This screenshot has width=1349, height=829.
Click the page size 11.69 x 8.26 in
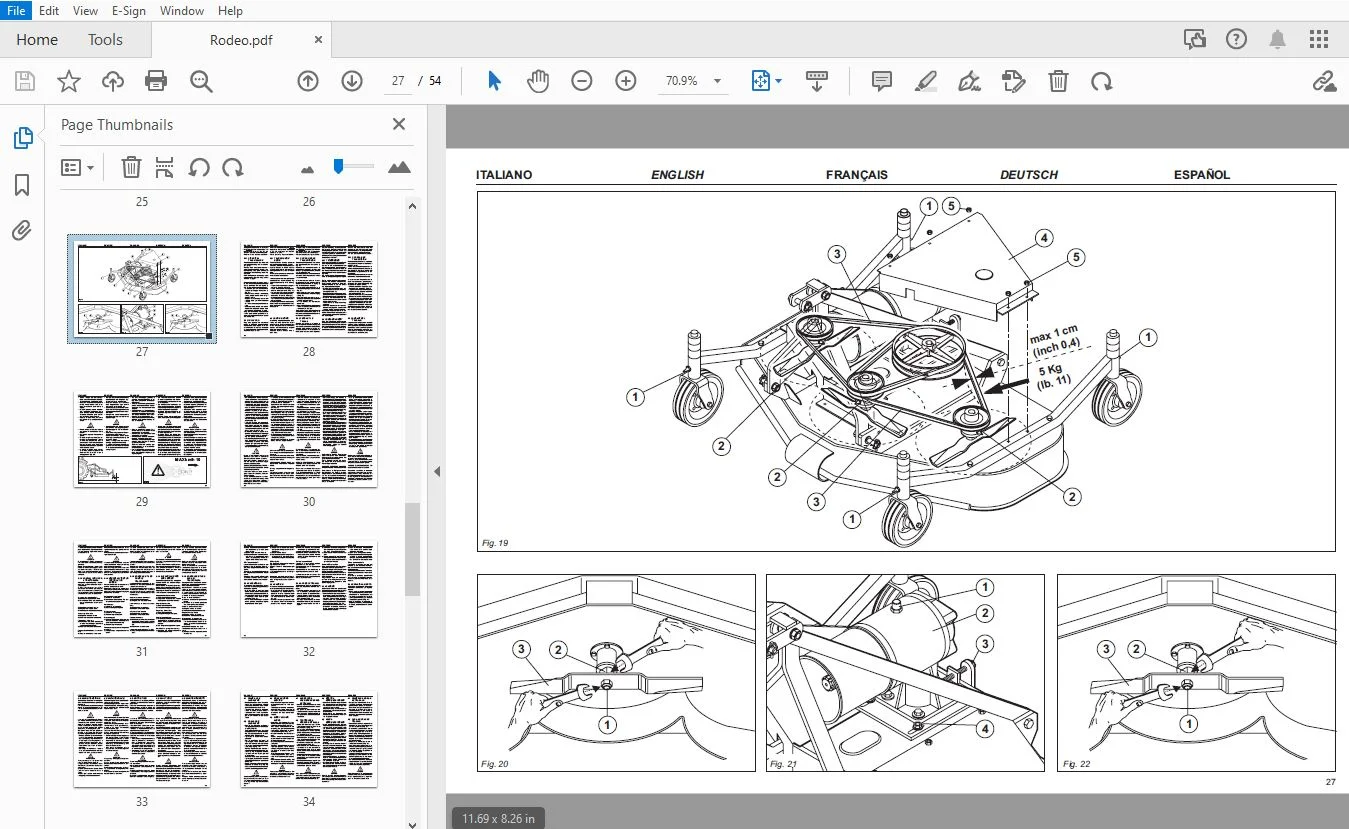coord(498,818)
